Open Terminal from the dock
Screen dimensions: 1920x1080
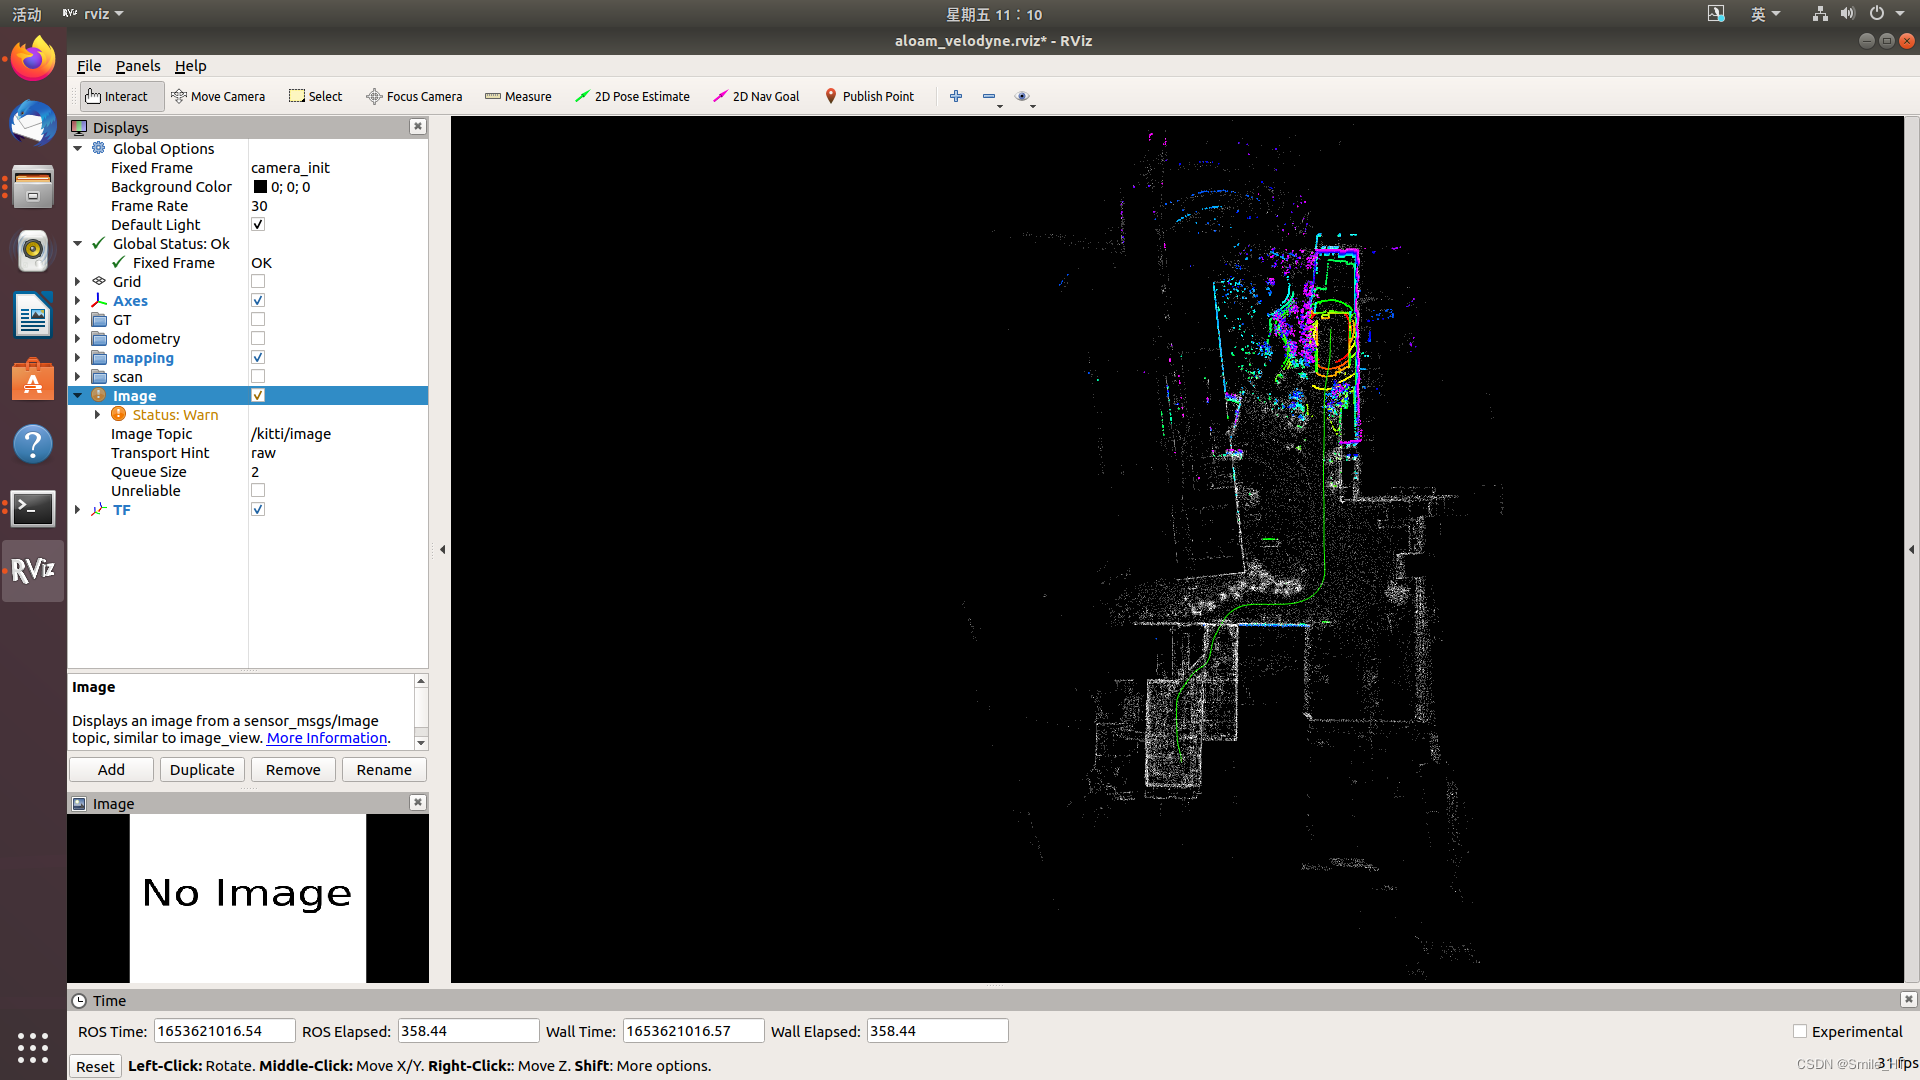33,508
